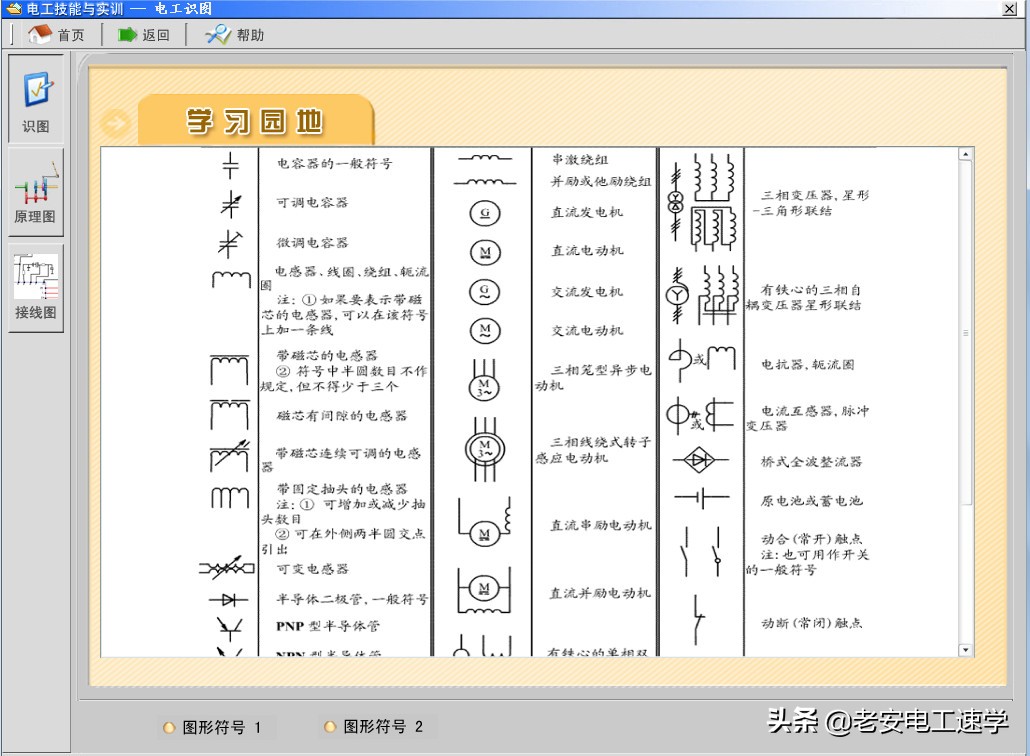Click the scrollbar up arrow
Viewport: 1030px width, 756px height.
point(964,153)
